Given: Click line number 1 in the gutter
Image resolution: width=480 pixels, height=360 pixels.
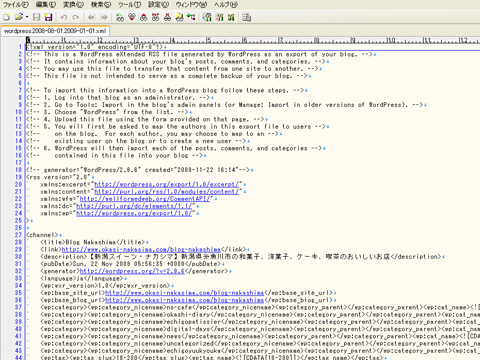Looking at the screenshot, I should click(20, 47).
